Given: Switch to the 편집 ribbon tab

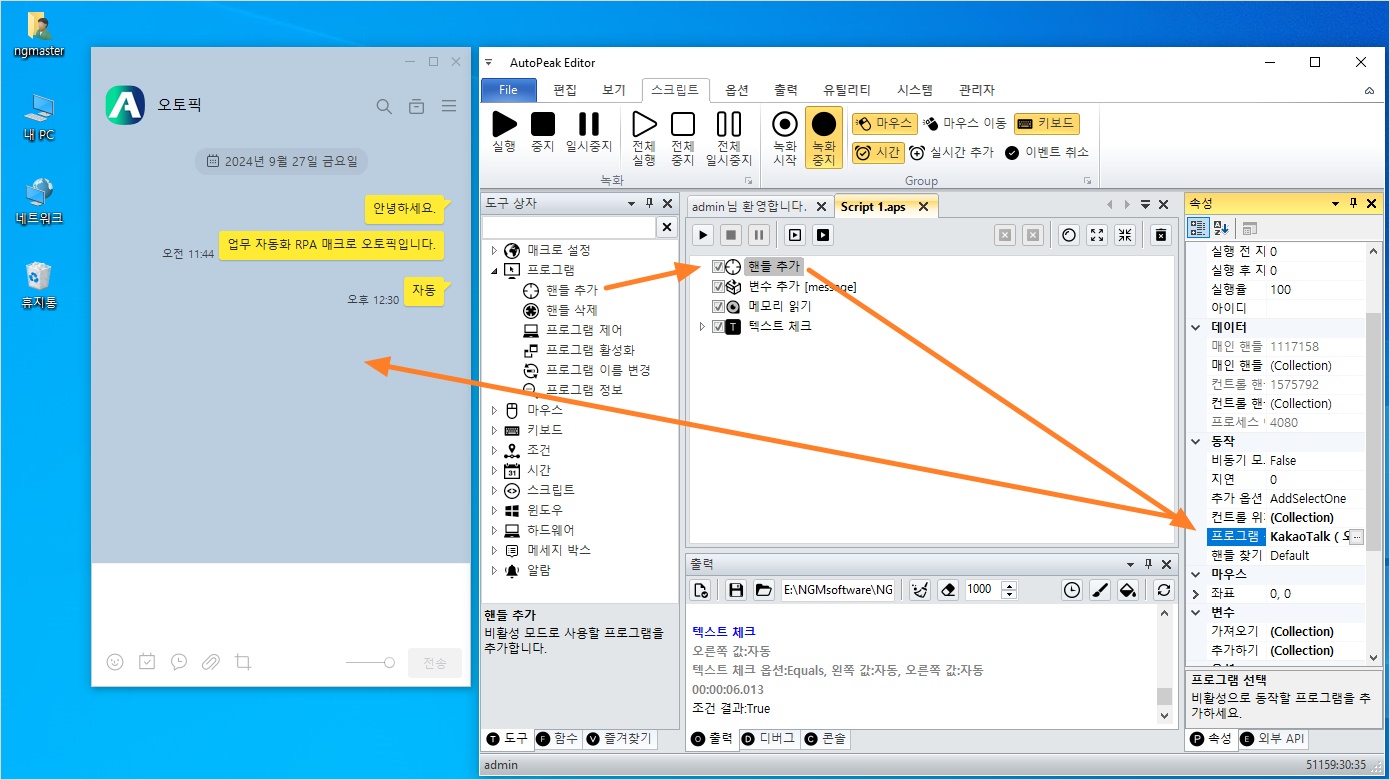Looking at the screenshot, I should point(565,90).
